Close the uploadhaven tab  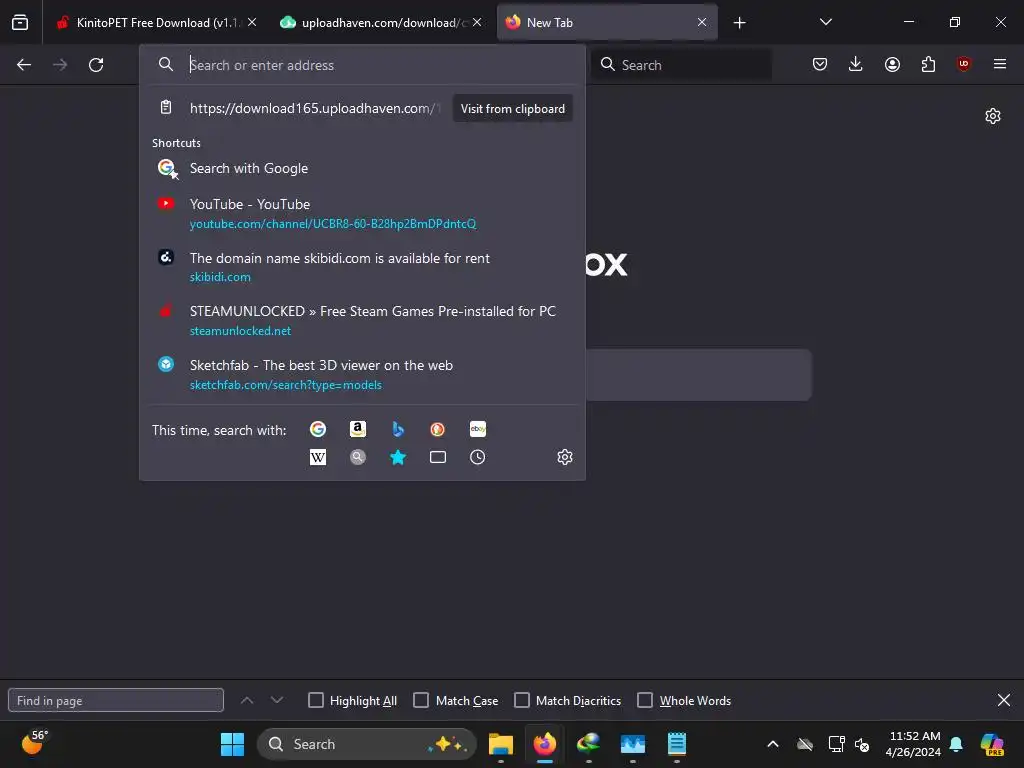(477, 22)
